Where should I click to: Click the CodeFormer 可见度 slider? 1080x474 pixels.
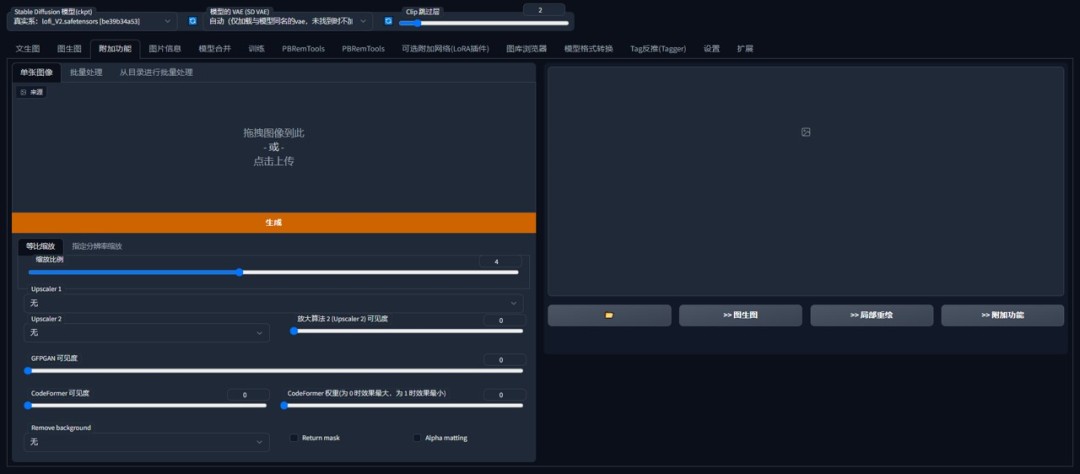[x=145, y=405]
